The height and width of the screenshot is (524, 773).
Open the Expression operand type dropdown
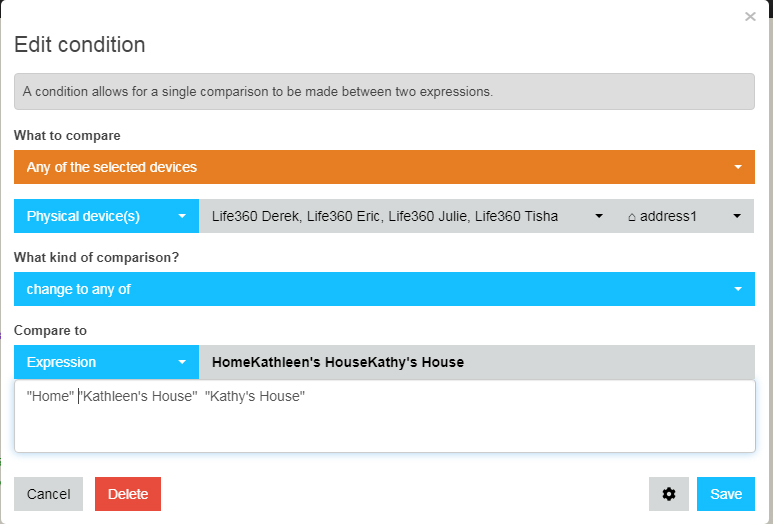(x=106, y=362)
